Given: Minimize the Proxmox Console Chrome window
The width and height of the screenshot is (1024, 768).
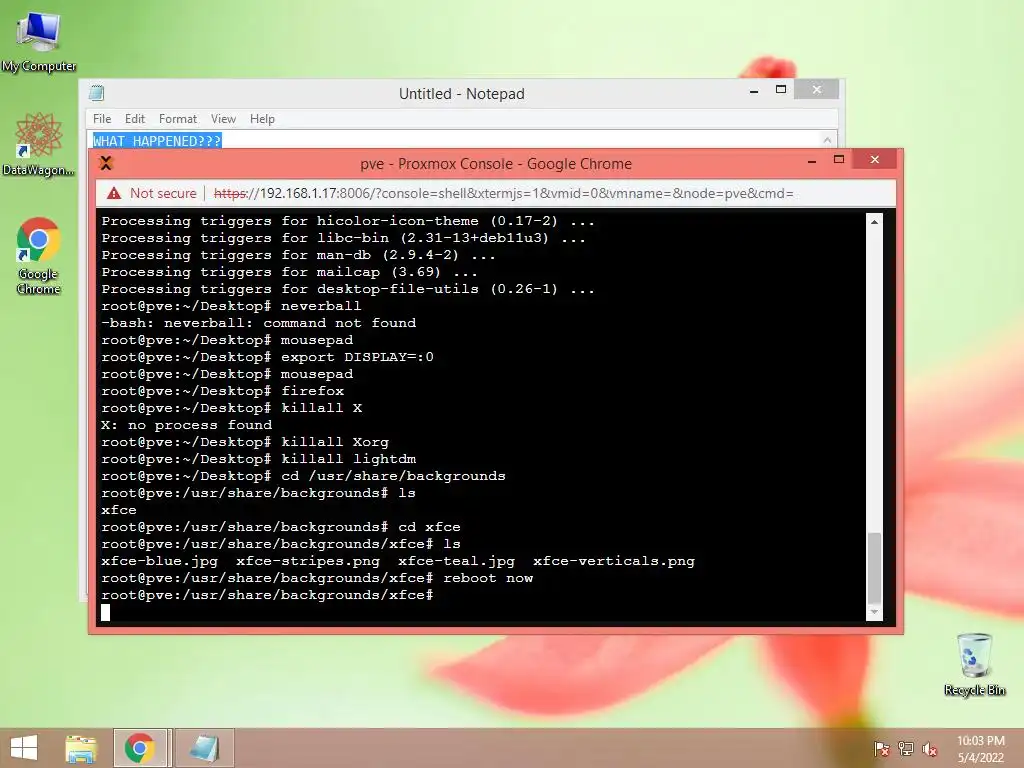Looking at the screenshot, I should (x=812, y=160).
